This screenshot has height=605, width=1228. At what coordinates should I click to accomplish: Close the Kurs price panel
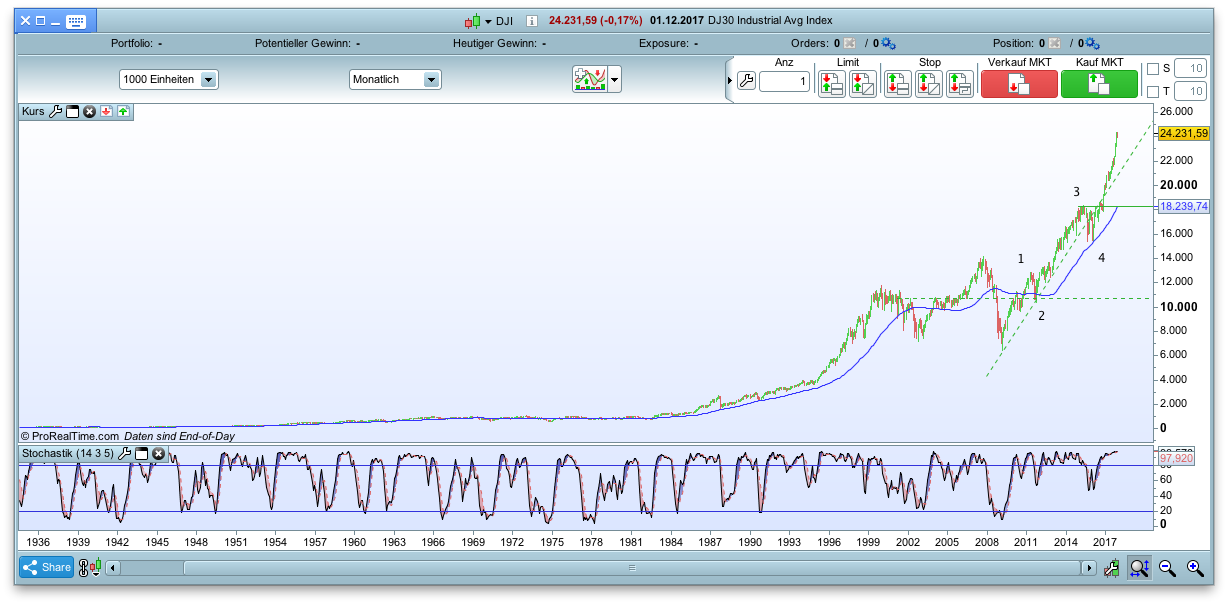(89, 112)
